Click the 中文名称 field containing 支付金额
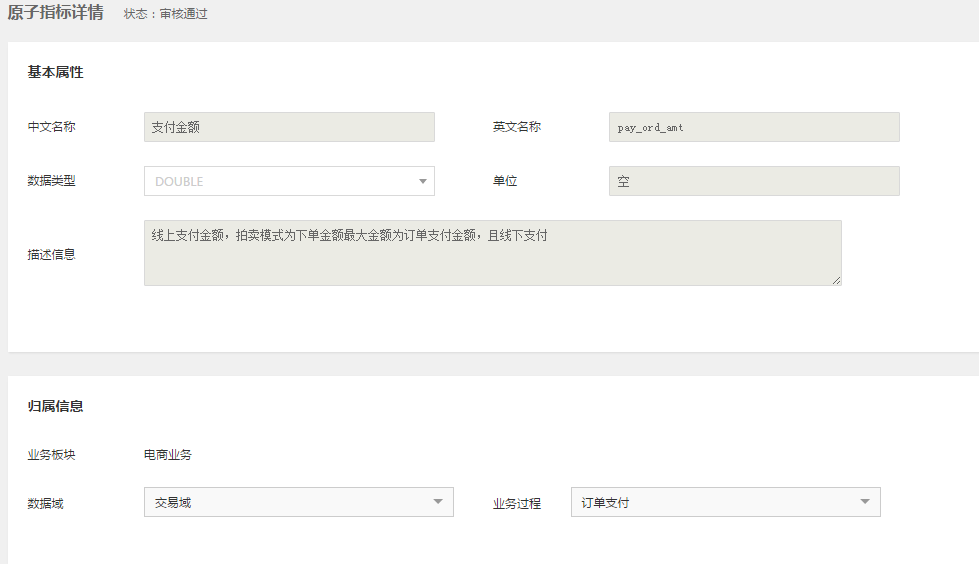Image resolution: width=979 pixels, height=564 pixels. (289, 127)
